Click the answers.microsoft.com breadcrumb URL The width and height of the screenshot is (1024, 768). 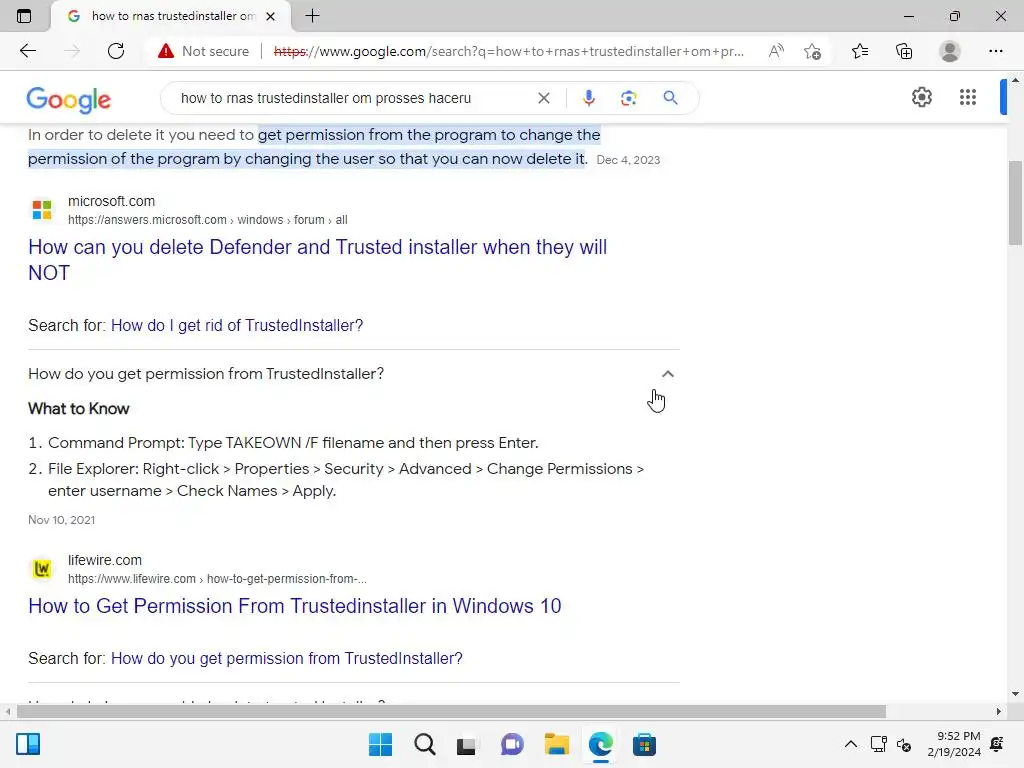(x=208, y=220)
